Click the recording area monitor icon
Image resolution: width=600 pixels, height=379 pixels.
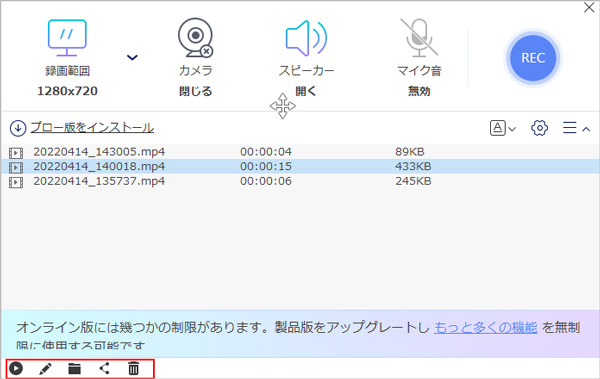click(67, 38)
